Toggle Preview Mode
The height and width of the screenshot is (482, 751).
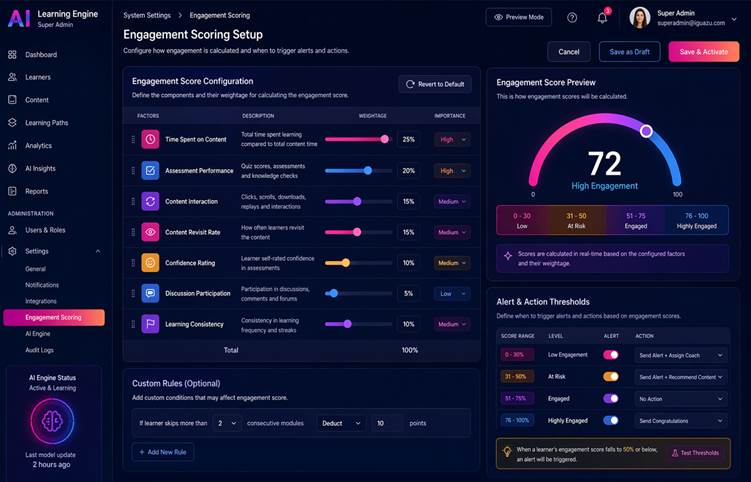519,17
